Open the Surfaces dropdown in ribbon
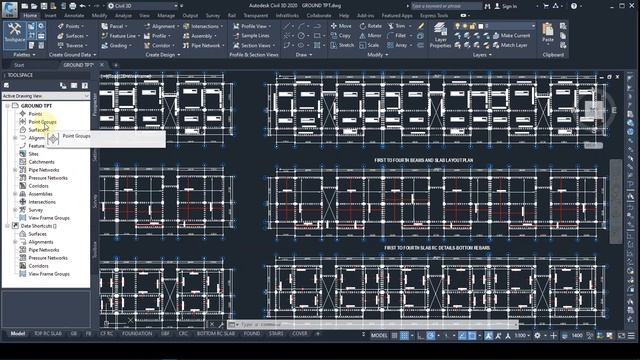The image size is (640, 360). click(x=73, y=36)
